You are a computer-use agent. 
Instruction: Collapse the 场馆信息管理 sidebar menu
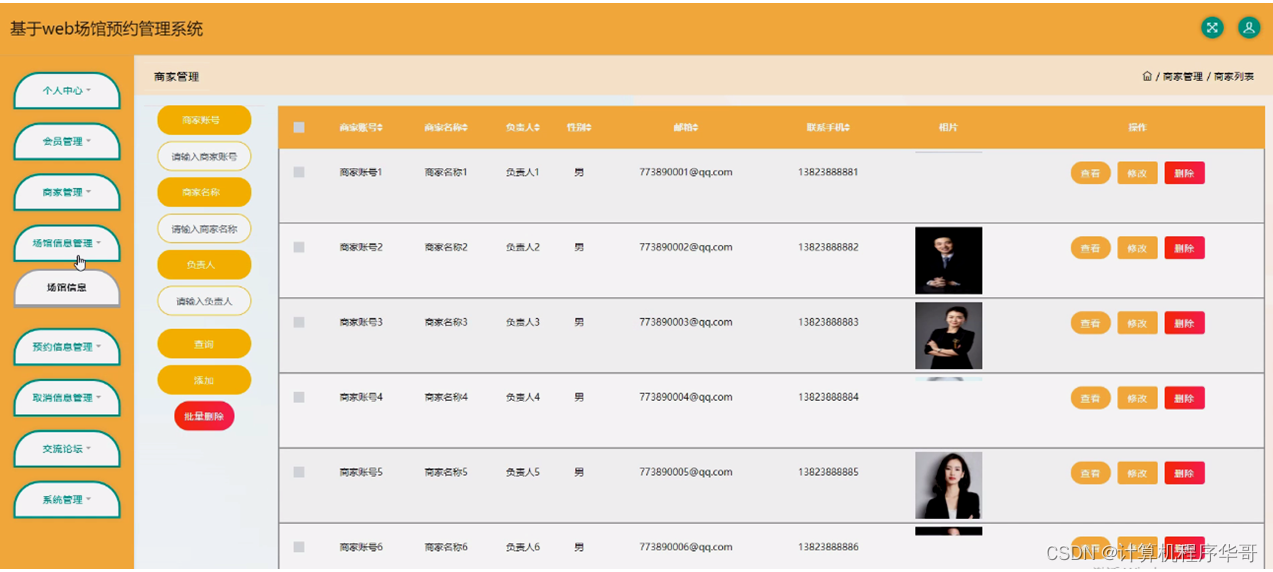coord(67,243)
